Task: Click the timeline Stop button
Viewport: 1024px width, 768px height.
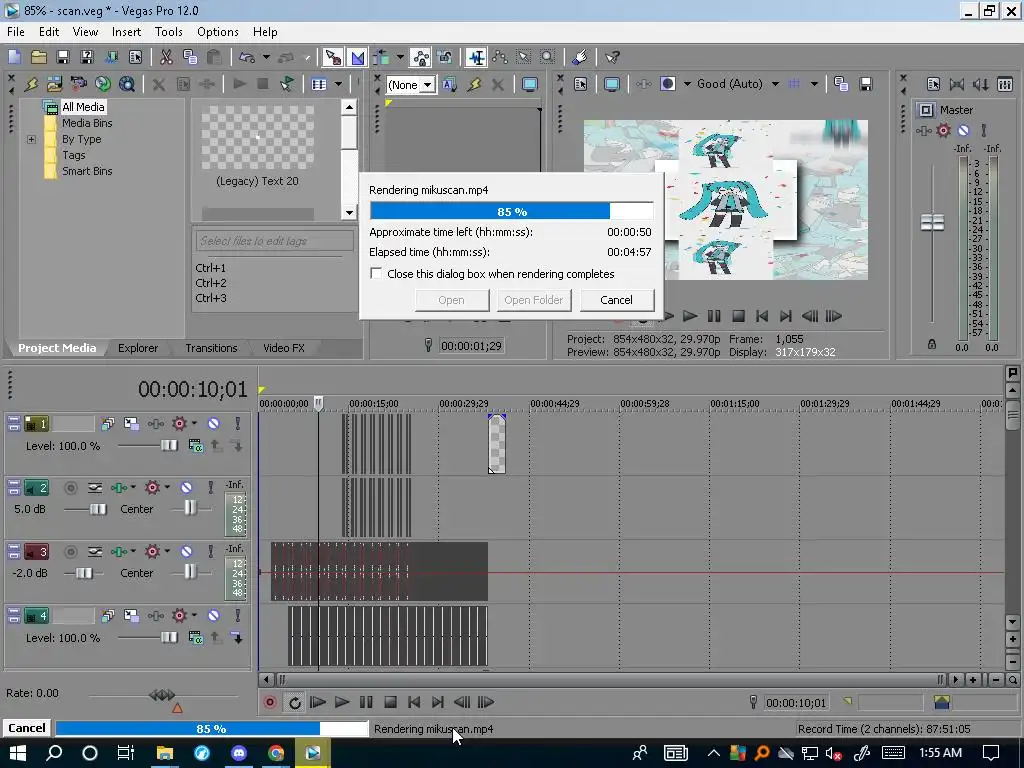Action: pyautogui.click(x=391, y=703)
